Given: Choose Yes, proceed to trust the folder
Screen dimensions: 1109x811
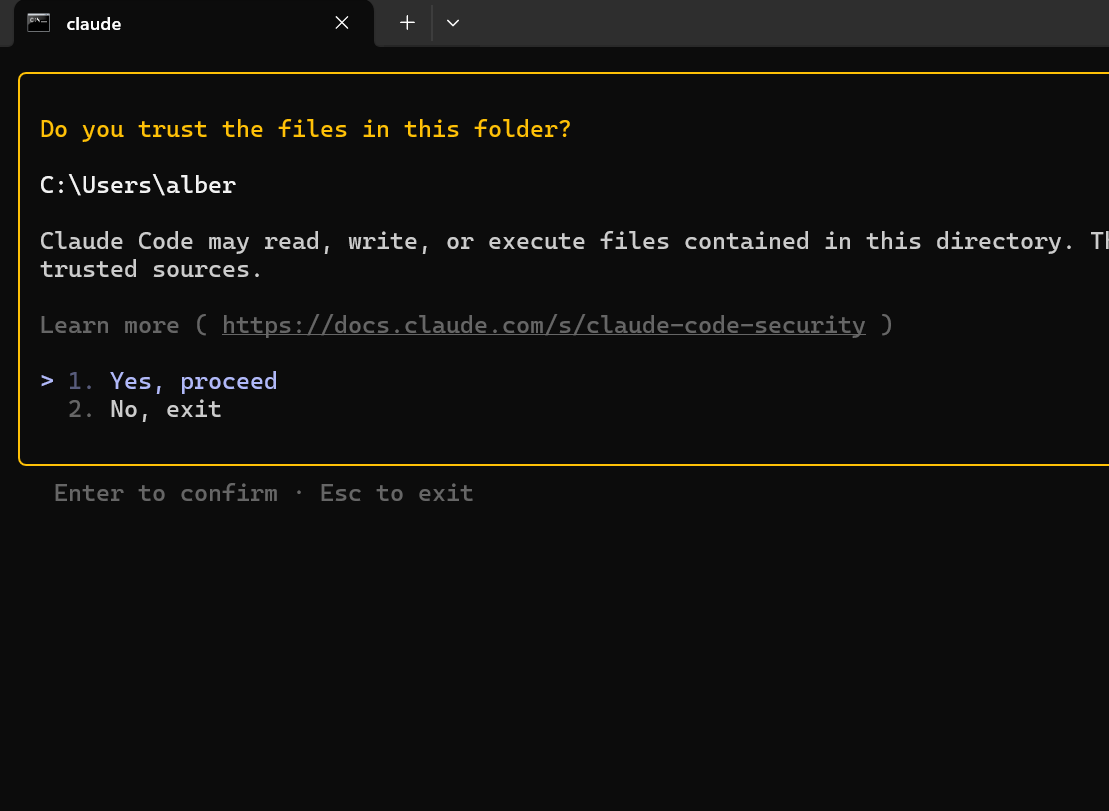Looking at the screenshot, I should (x=193, y=380).
